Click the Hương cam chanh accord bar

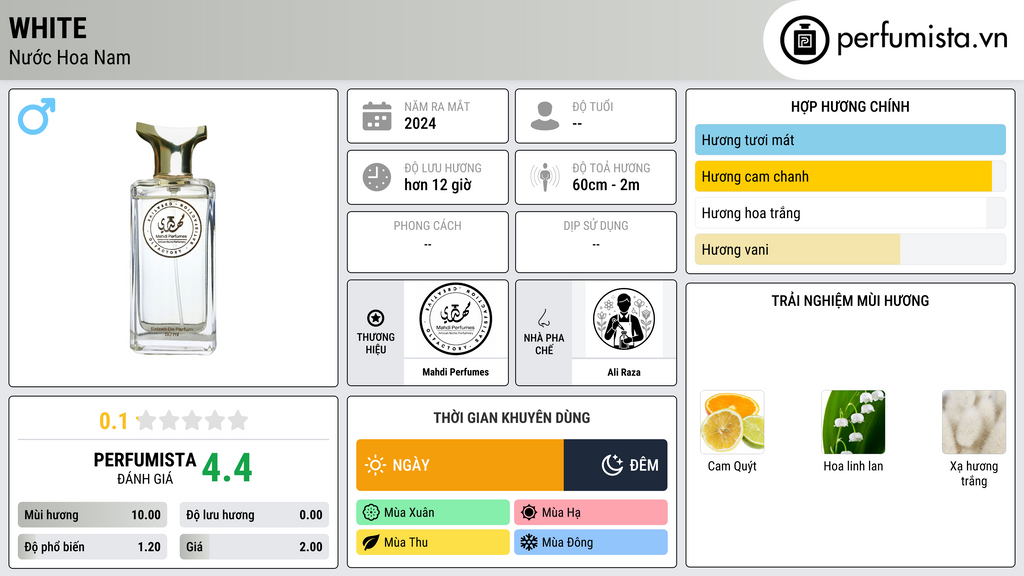click(850, 176)
